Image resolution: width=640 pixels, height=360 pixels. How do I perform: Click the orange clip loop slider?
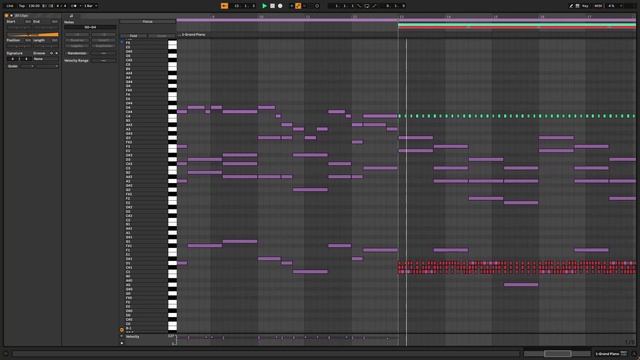[x=33, y=35]
